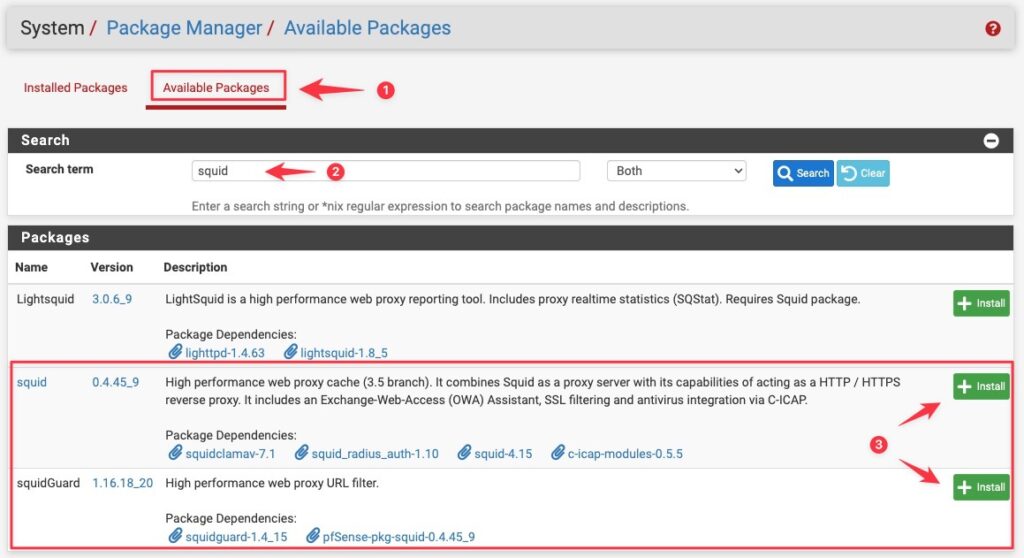Open c-icap-modules-0.5.5 dependency link

pyautogui.click(x=625, y=453)
